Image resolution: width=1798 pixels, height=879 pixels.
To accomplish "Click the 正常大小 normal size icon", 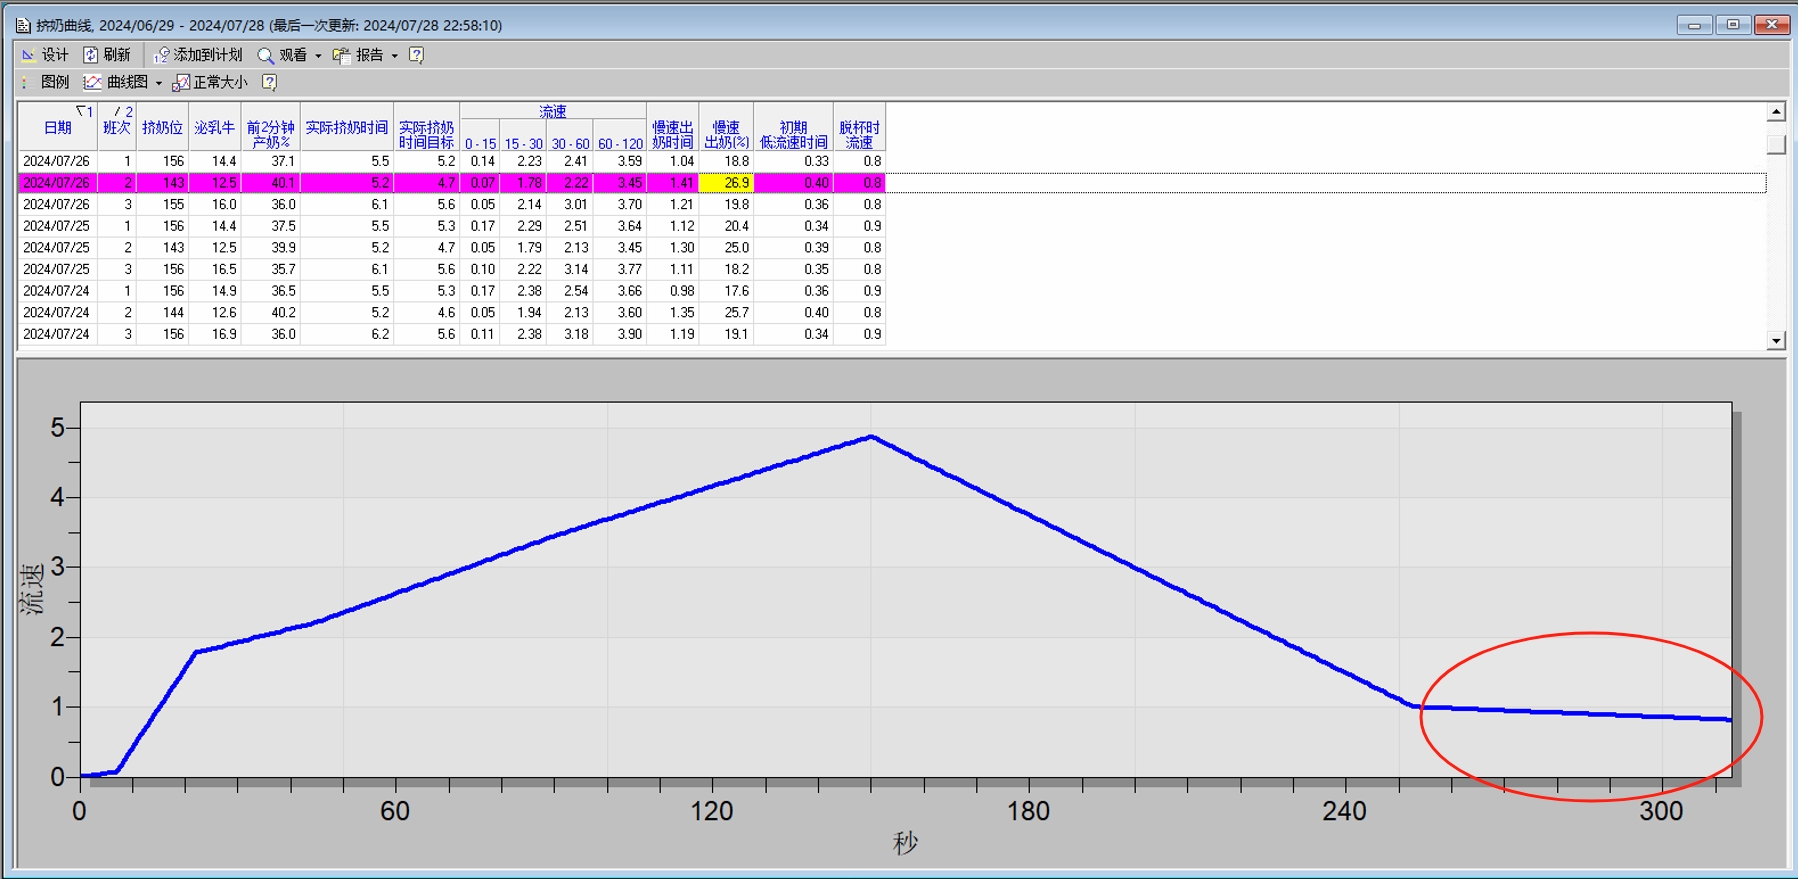I will (181, 82).
